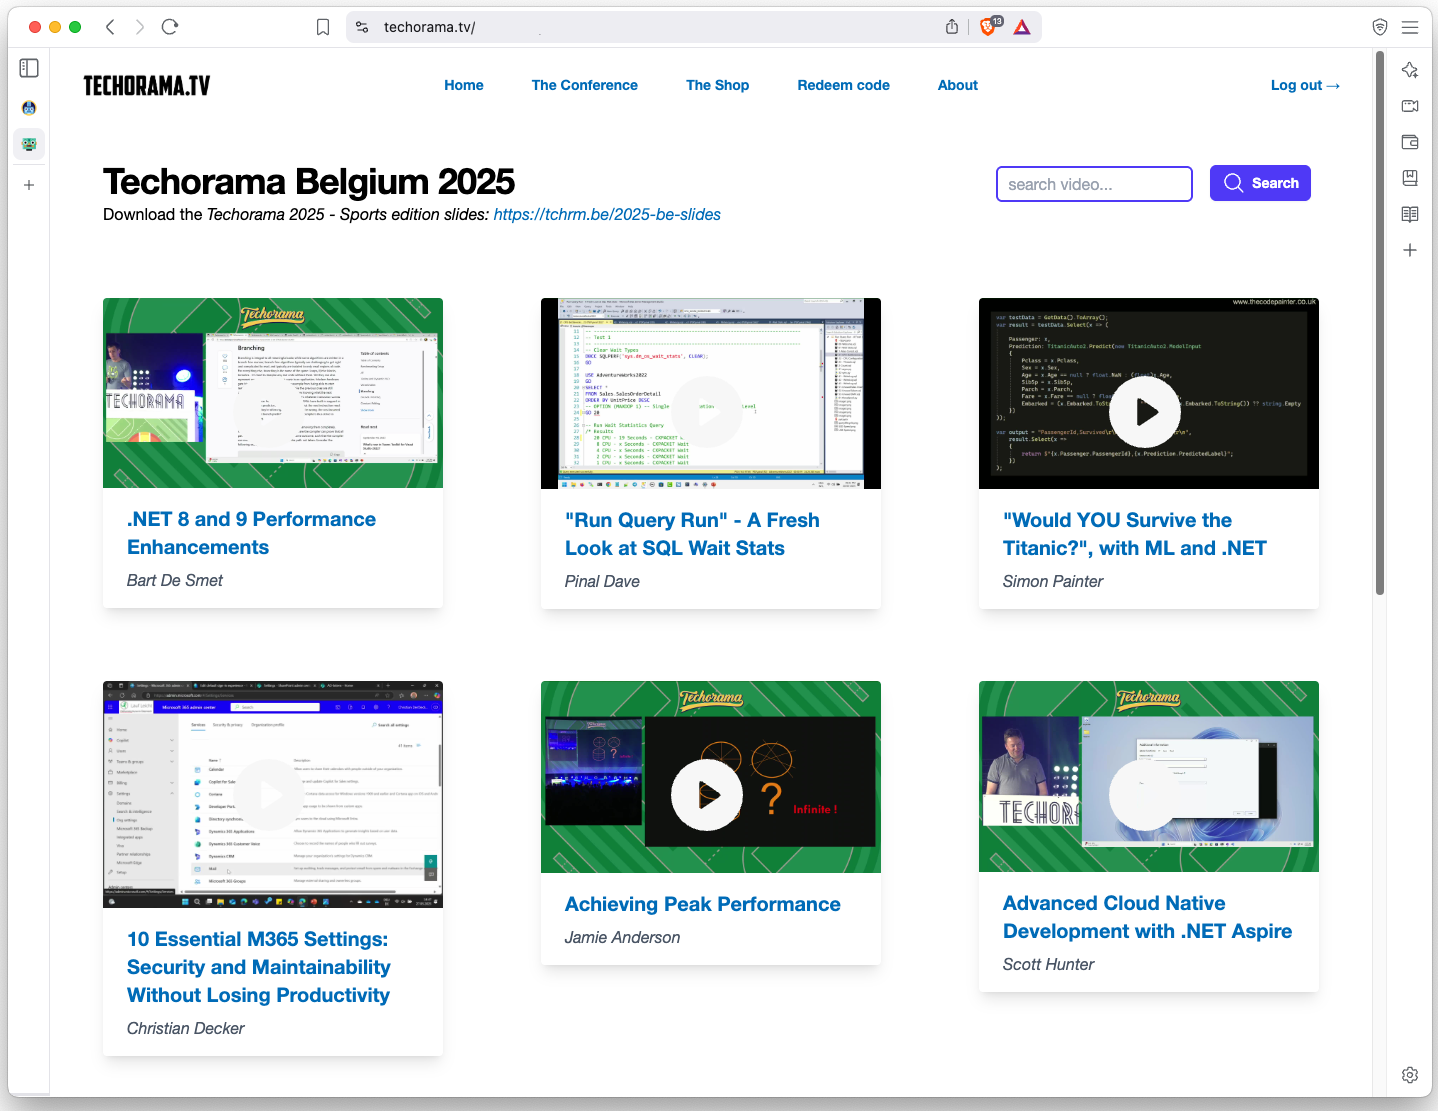Open the Reading list icon in sidebar
This screenshot has width=1438, height=1111.
[x=1410, y=214]
